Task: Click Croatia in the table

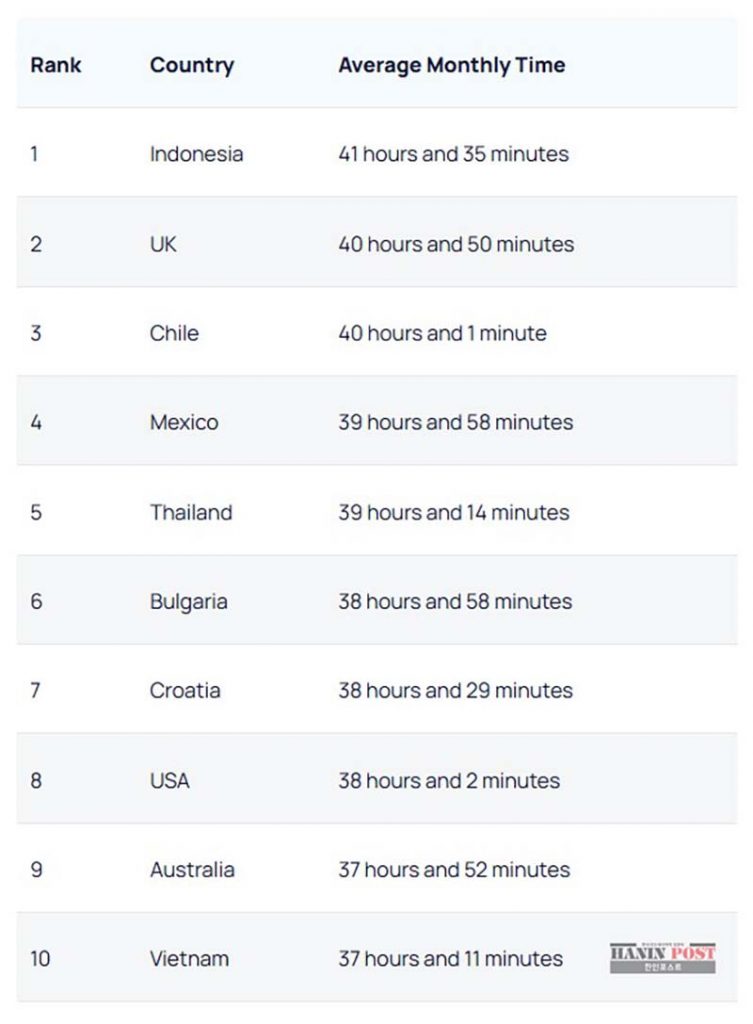Action: coord(185,690)
